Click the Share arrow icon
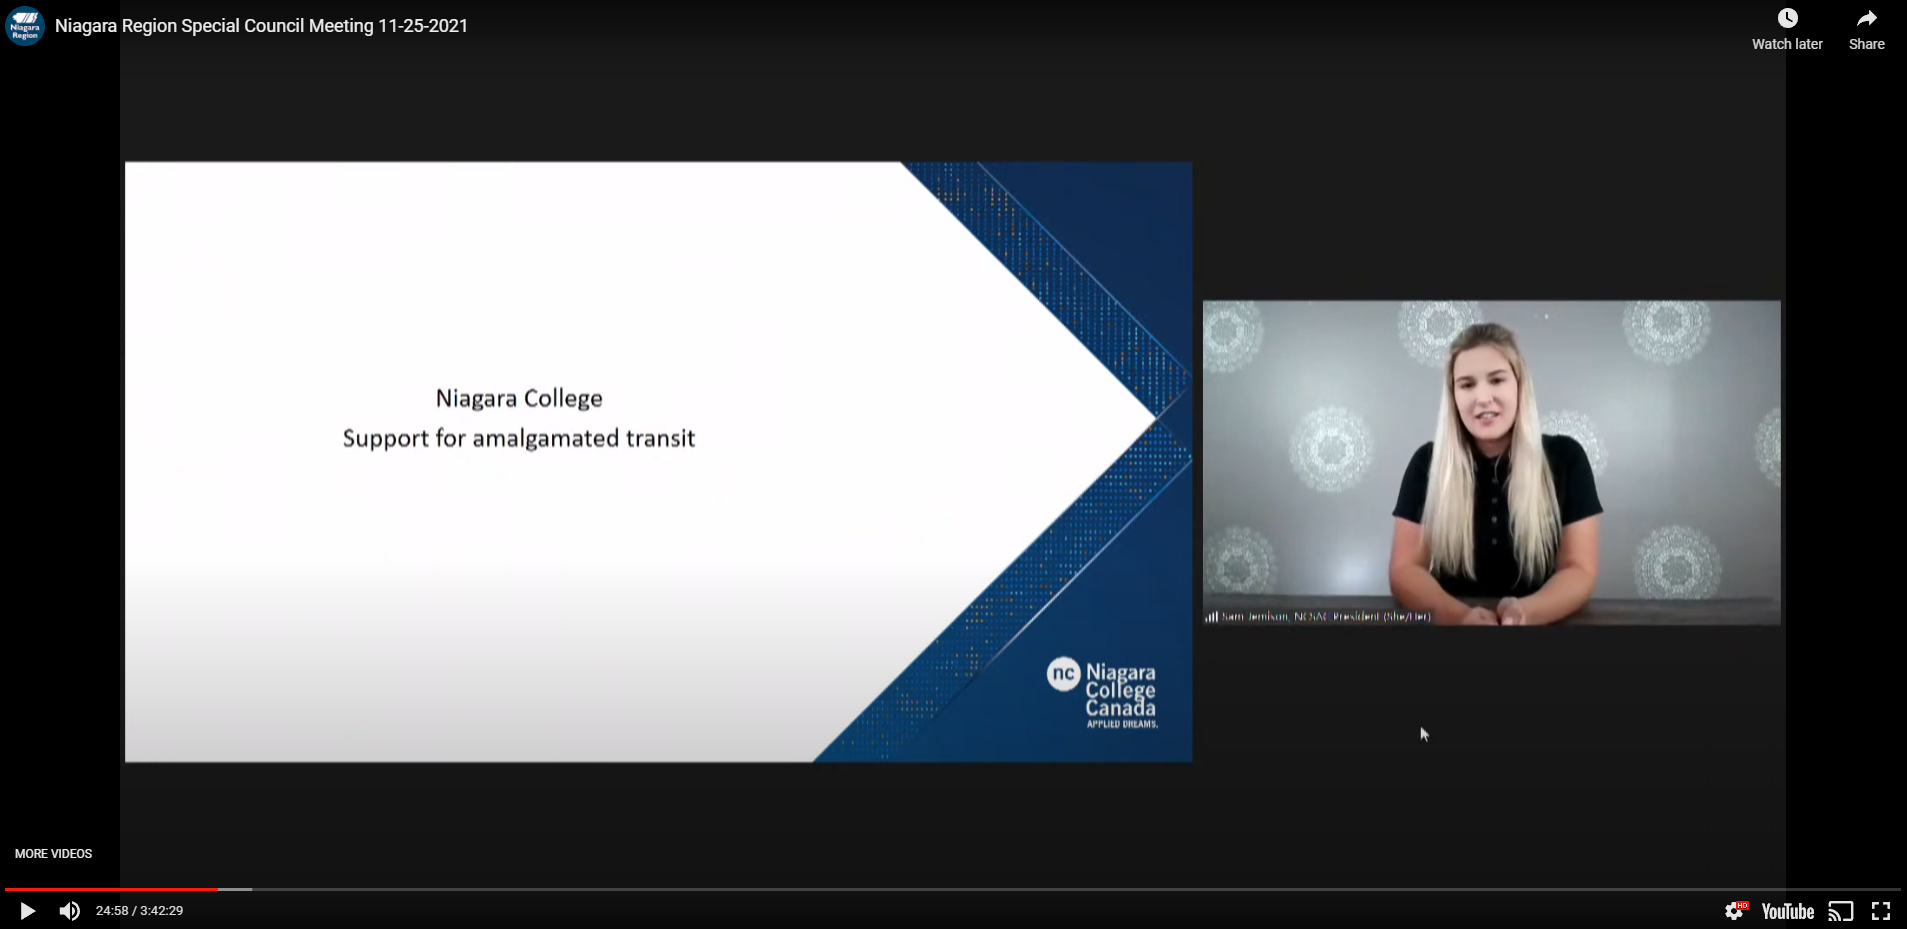Image resolution: width=1907 pixels, height=929 pixels. [1867, 18]
